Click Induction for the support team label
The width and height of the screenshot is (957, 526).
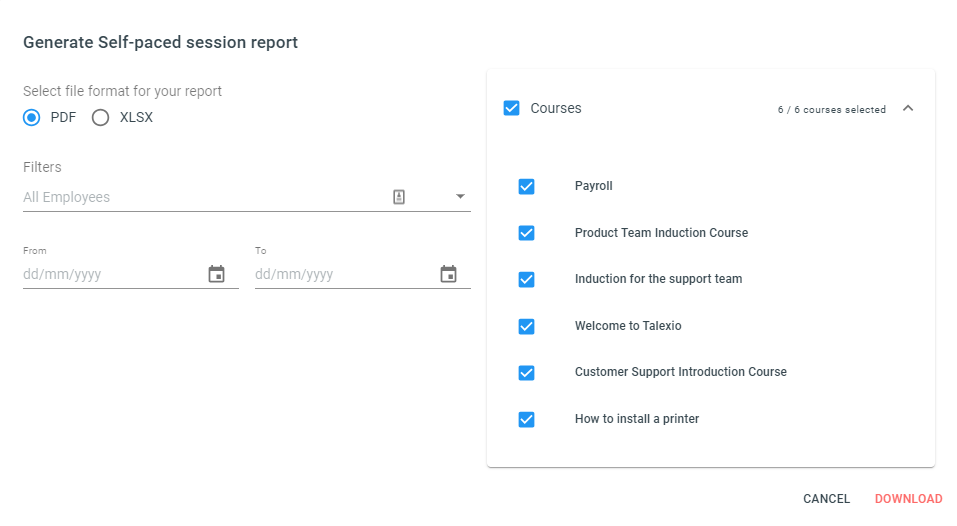pyautogui.click(x=659, y=279)
